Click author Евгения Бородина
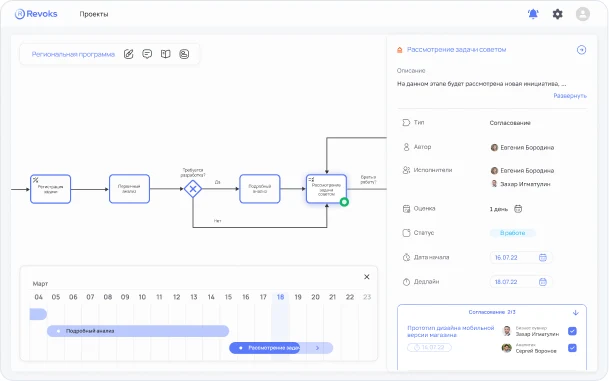 click(x=522, y=148)
